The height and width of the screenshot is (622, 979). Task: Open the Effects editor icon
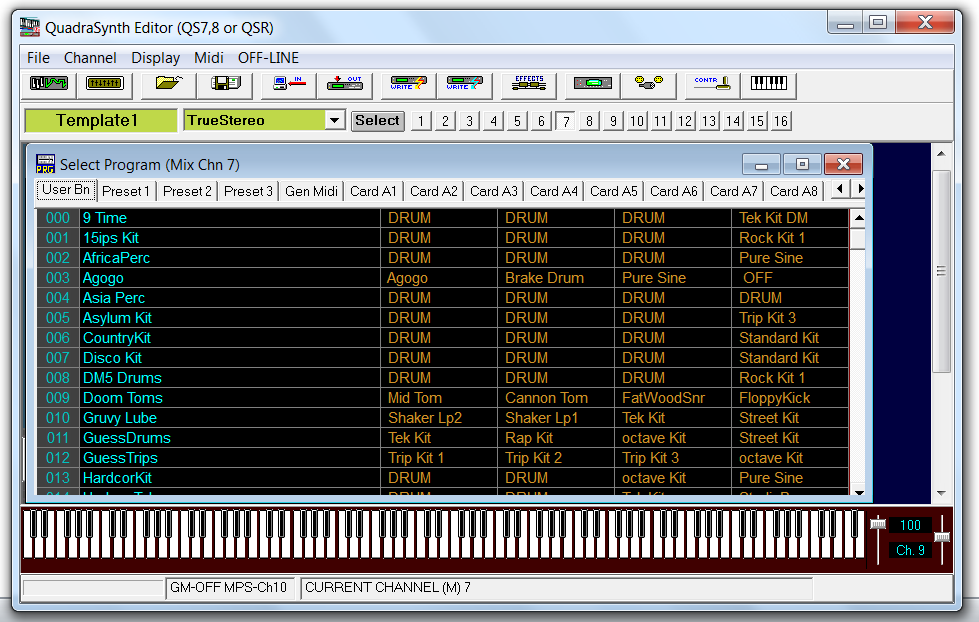527,85
